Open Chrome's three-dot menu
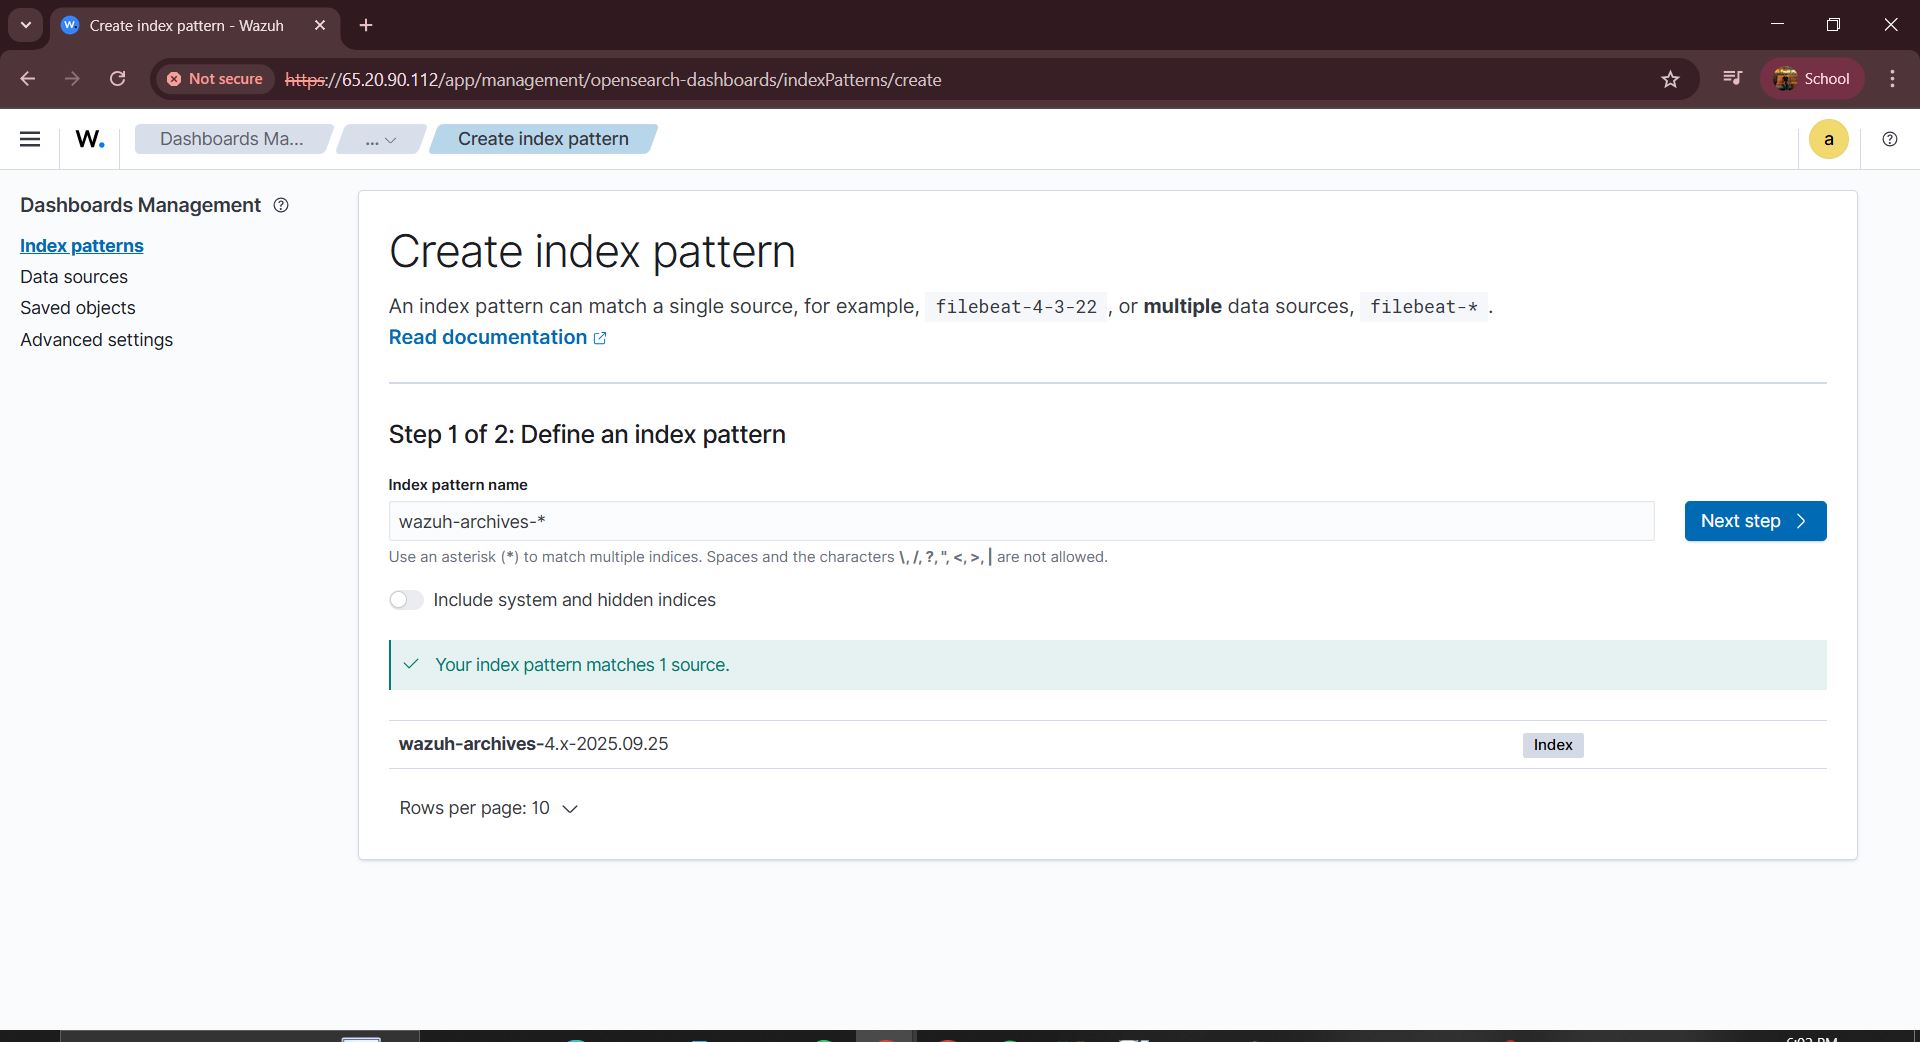 (x=1892, y=79)
